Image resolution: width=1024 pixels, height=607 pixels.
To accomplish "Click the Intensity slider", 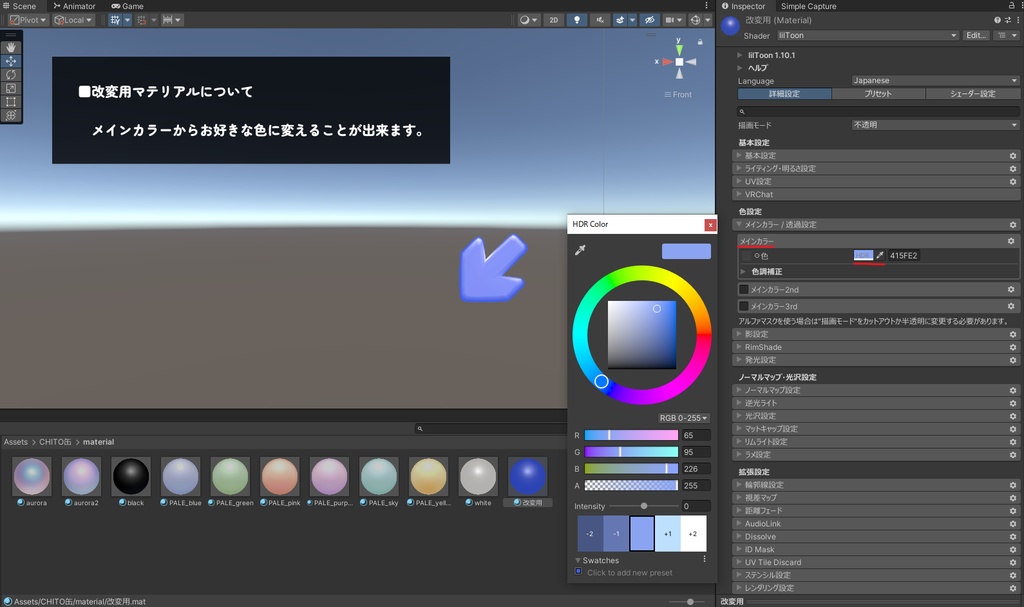I will click(x=643, y=506).
